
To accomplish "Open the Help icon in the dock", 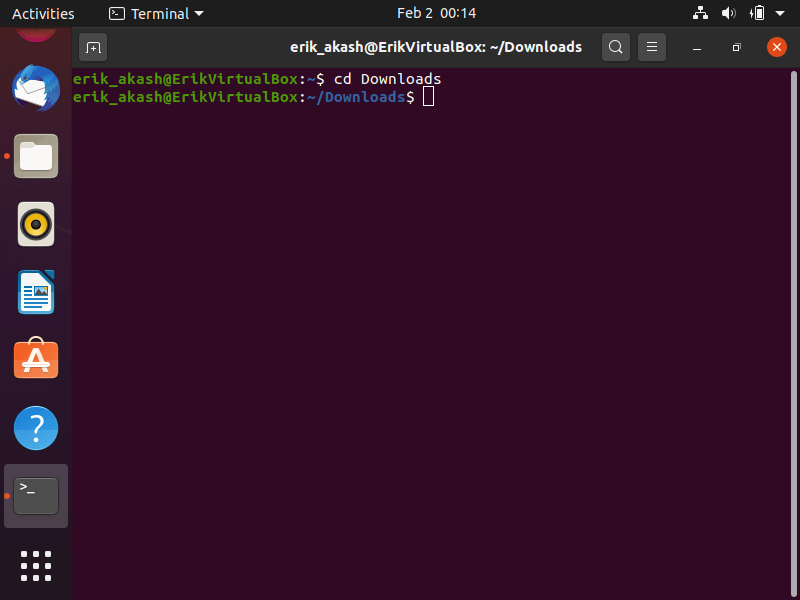I will 36,428.
